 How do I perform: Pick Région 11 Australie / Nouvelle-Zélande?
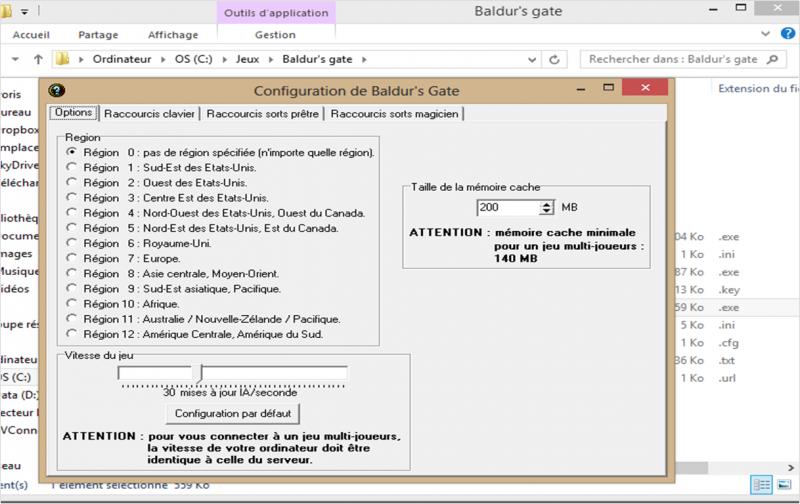pos(203,319)
